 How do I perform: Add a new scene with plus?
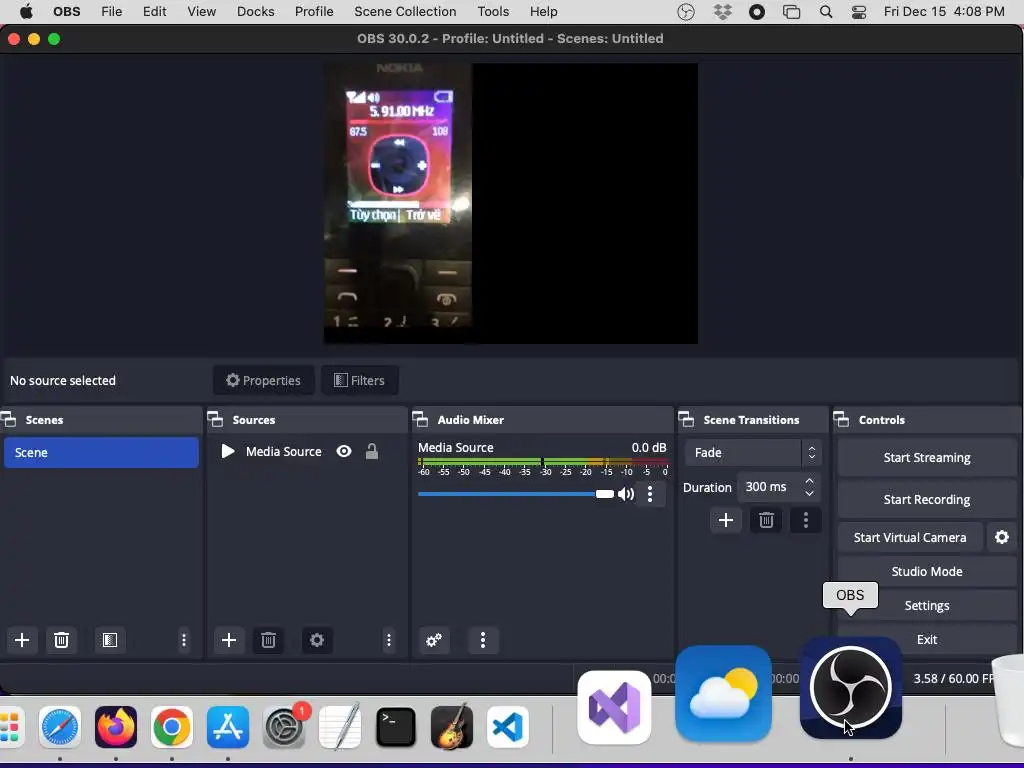click(x=22, y=640)
